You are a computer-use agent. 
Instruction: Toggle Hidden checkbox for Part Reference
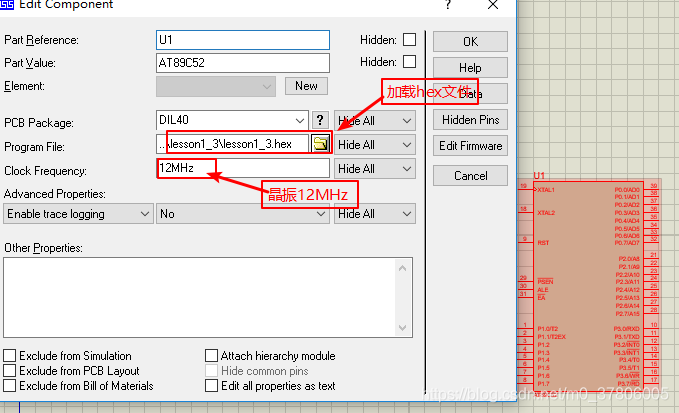pos(409,39)
